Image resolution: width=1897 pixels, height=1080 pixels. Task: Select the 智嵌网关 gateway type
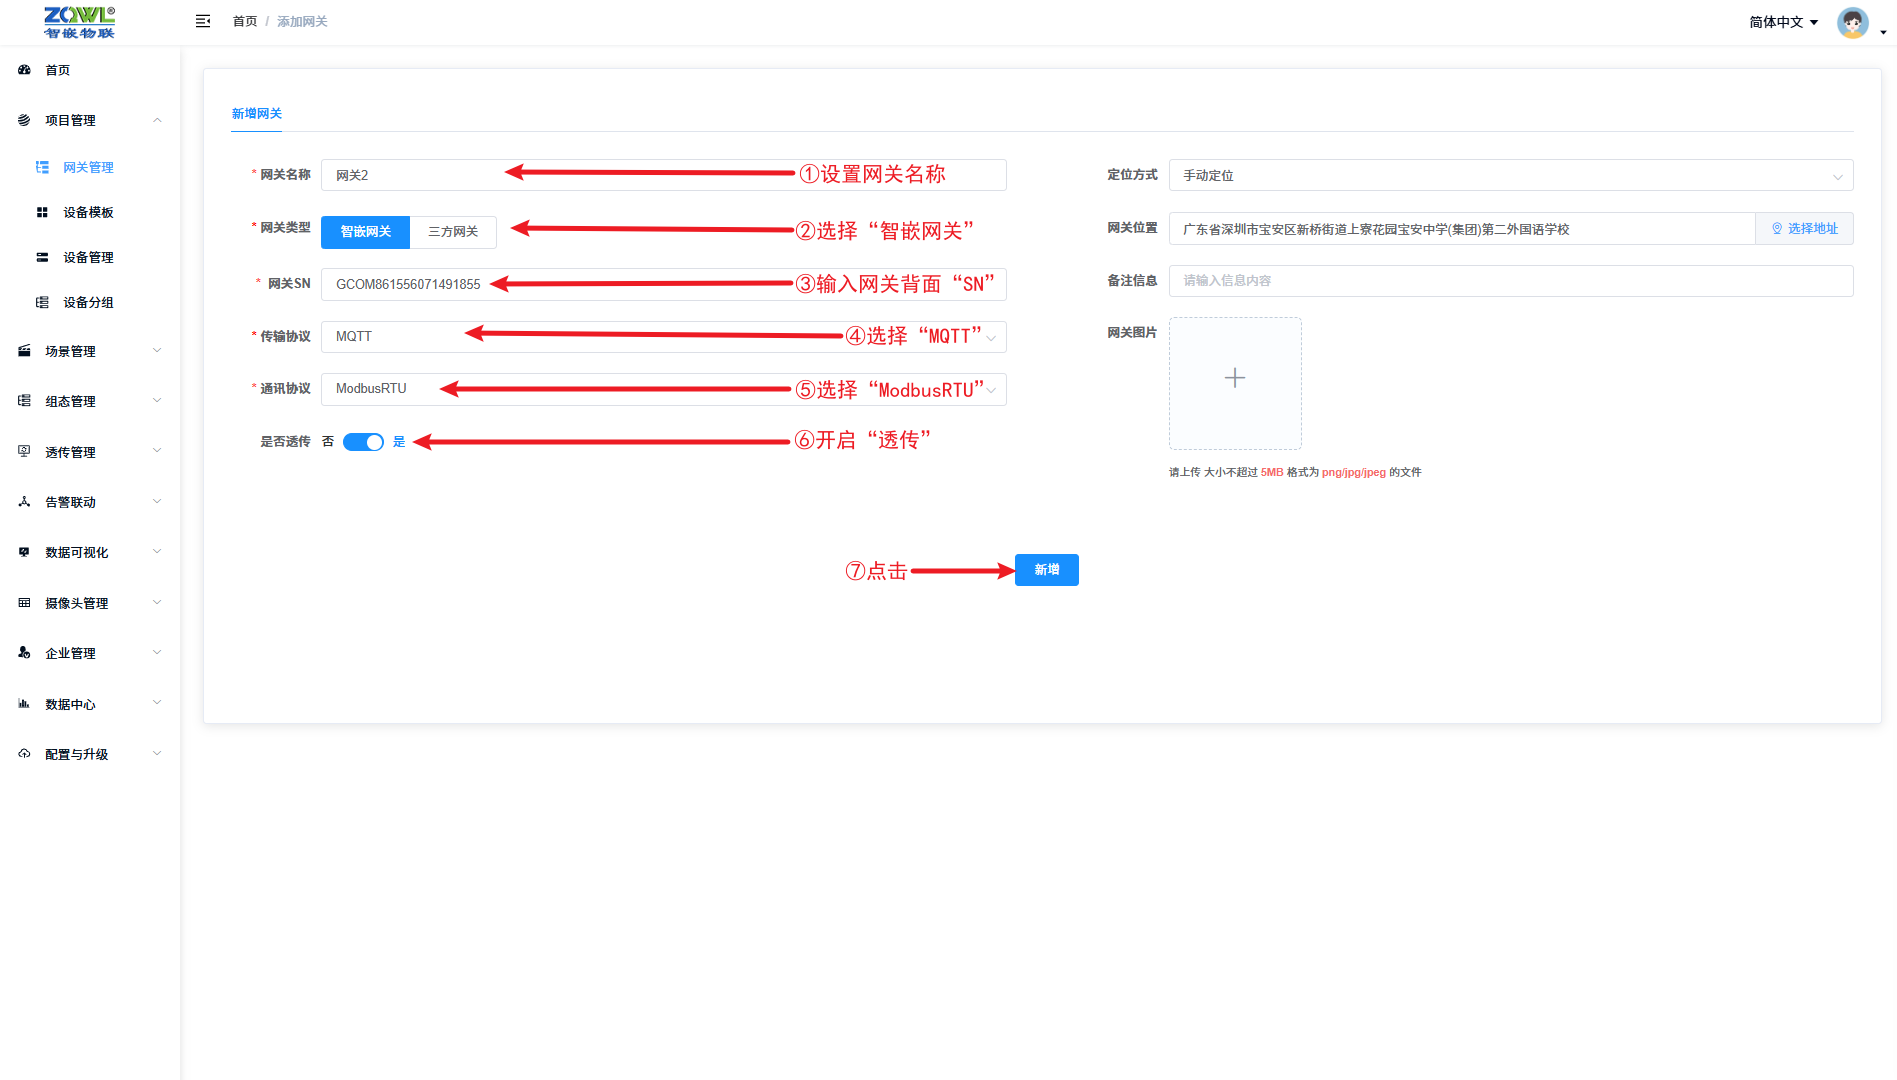[x=365, y=232]
